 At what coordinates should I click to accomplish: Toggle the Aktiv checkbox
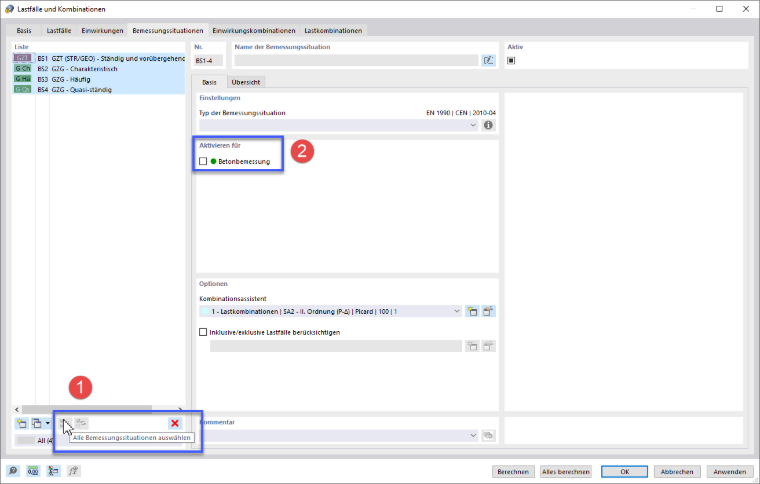(x=511, y=61)
